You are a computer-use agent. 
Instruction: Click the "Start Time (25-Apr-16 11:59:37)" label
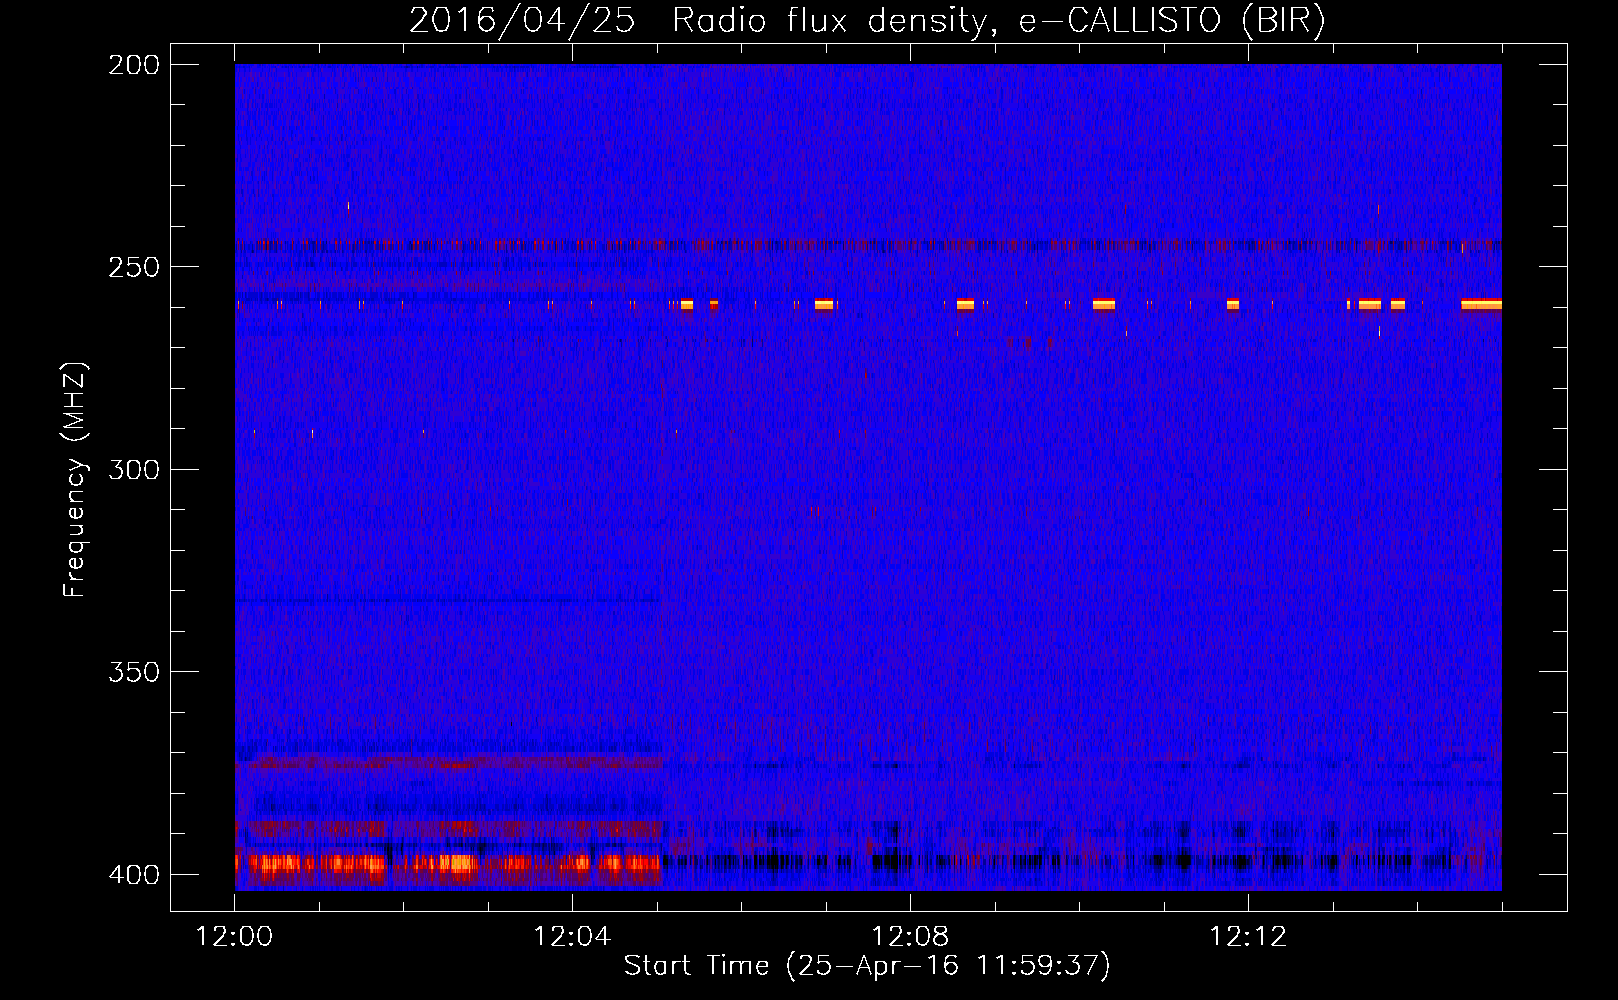867,966
